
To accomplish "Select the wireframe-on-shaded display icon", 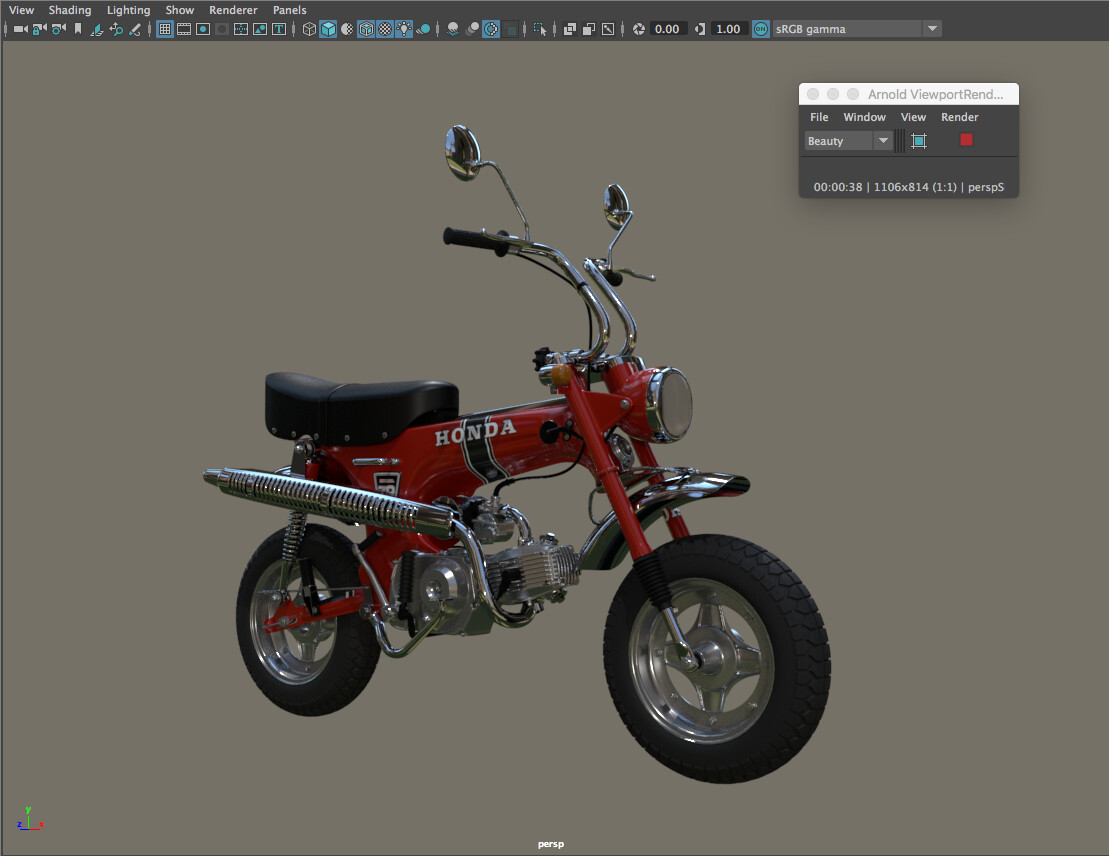I will [x=365, y=28].
